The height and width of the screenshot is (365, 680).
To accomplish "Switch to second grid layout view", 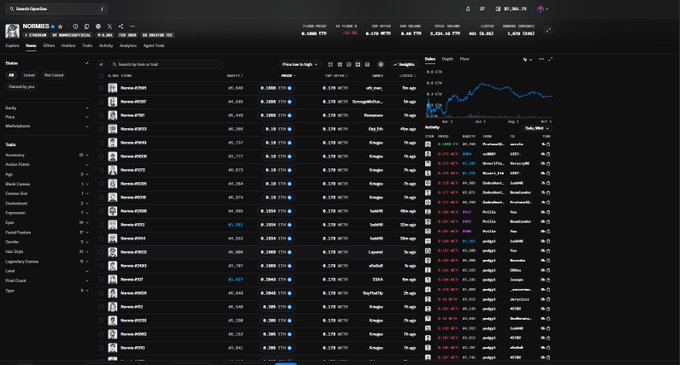I will pyautogui.click(x=340, y=64).
